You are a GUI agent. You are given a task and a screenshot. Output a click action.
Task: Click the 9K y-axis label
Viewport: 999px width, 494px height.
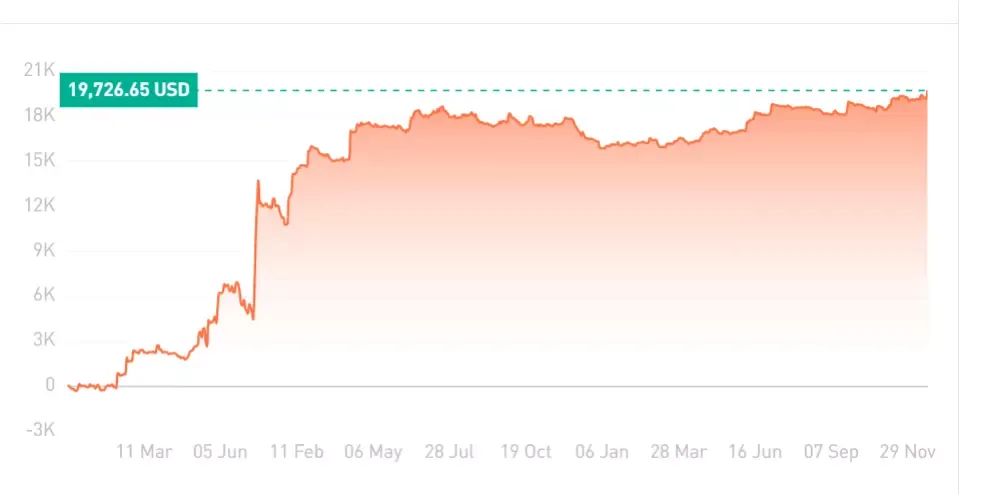44,251
